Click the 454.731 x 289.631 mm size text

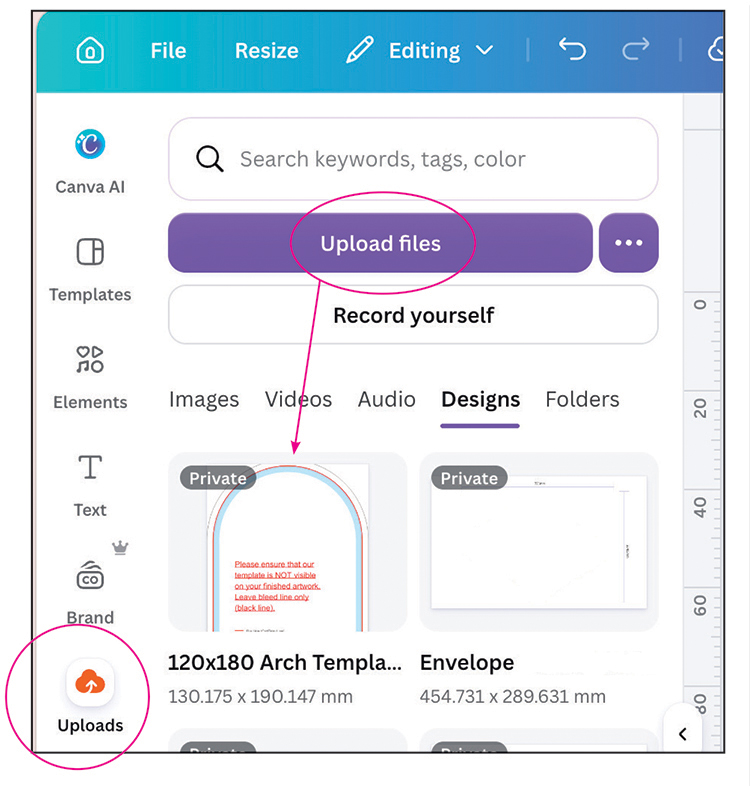[x=512, y=696]
